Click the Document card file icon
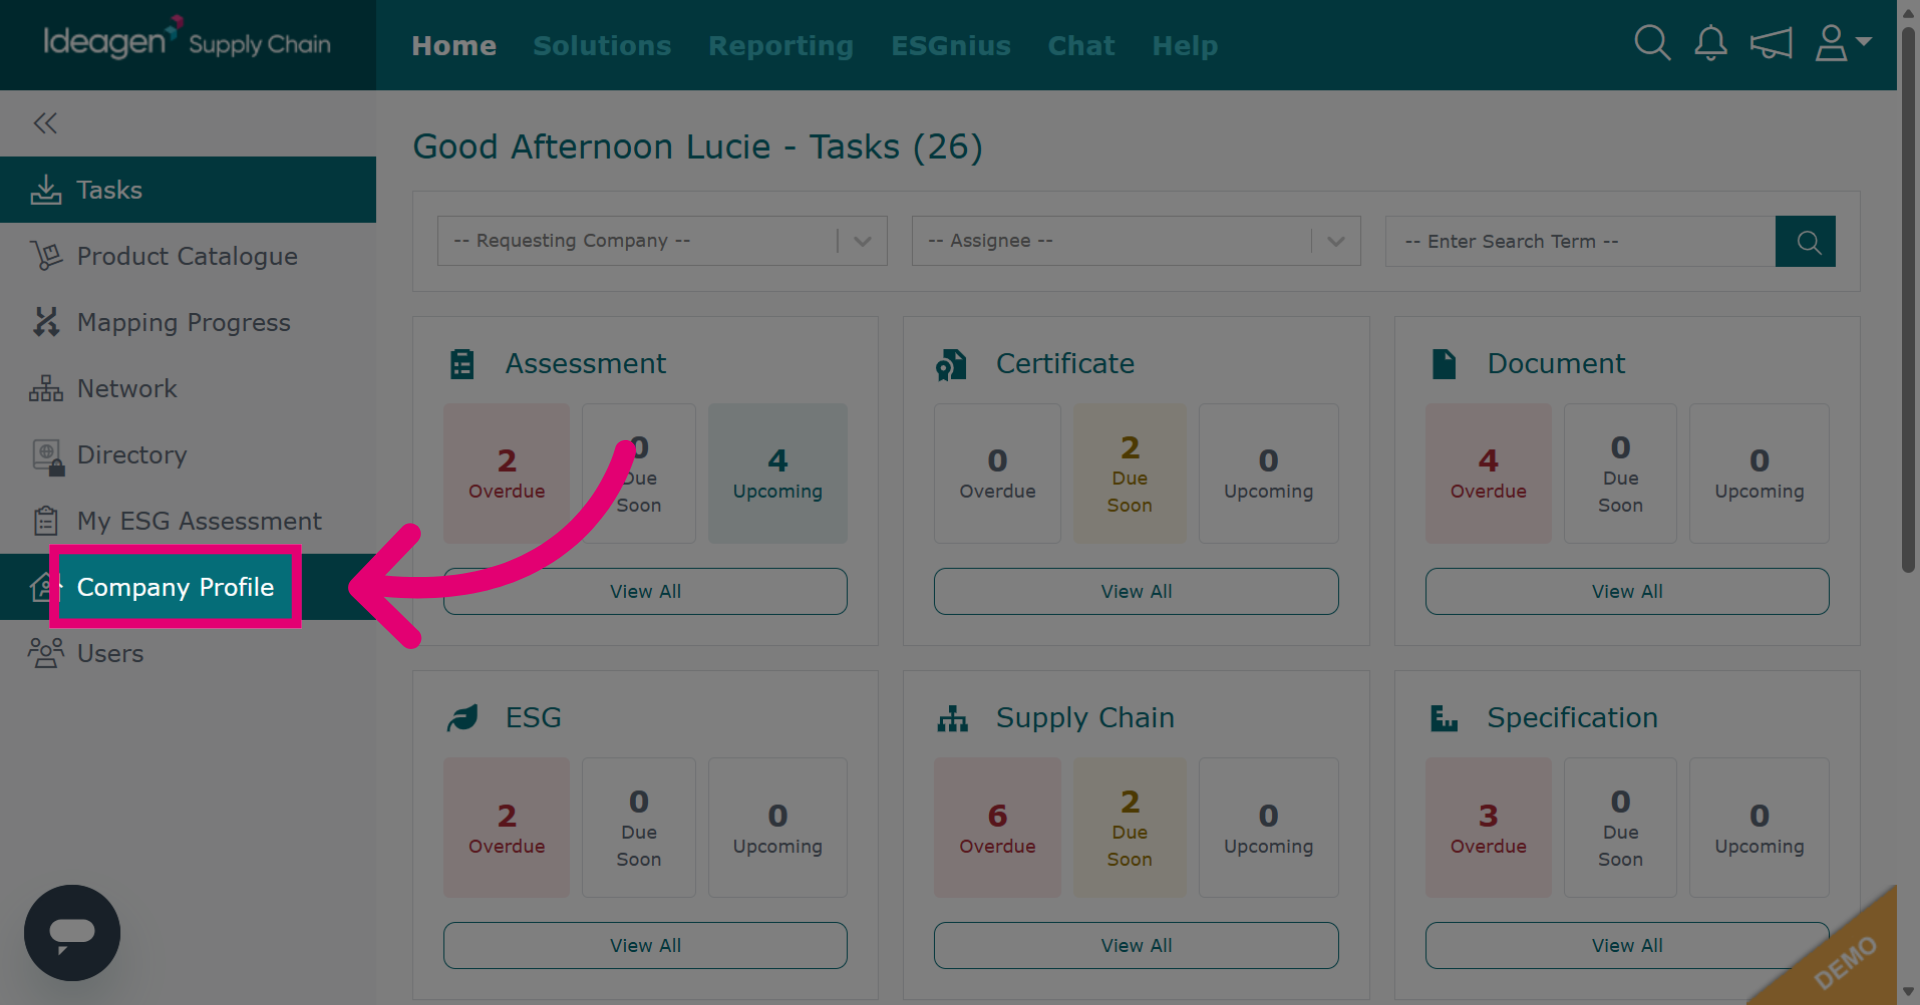The image size is (1920, 1005). point(1444,364)
